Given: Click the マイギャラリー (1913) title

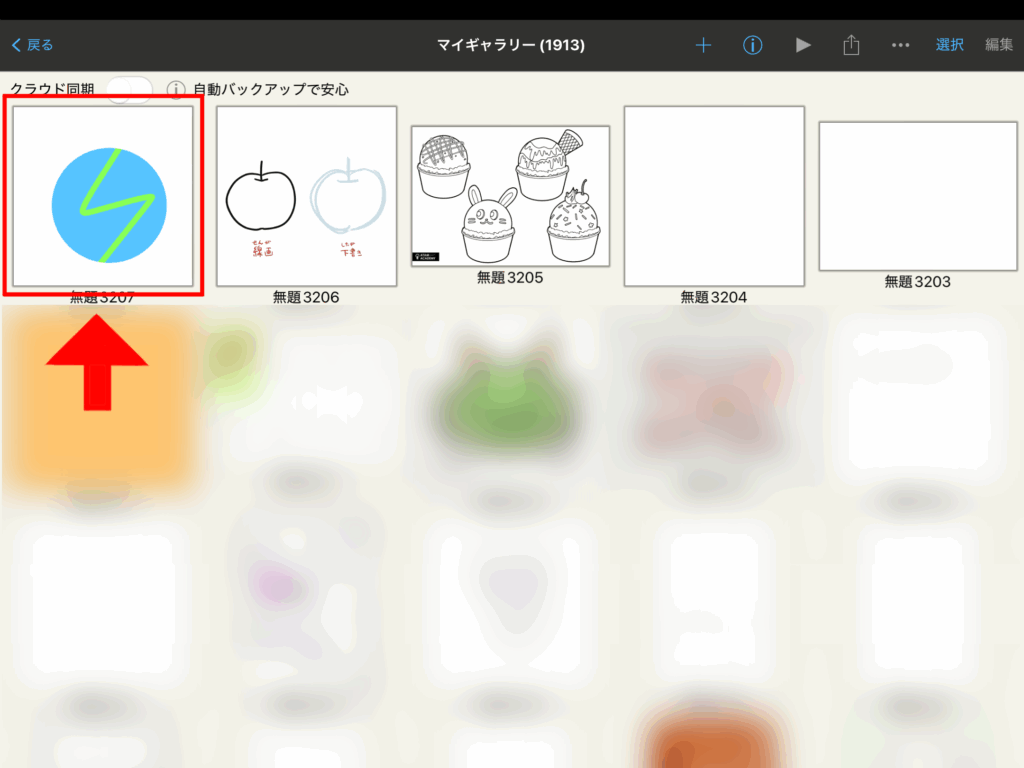Looking at the screenshot, I should pos(511,45).
